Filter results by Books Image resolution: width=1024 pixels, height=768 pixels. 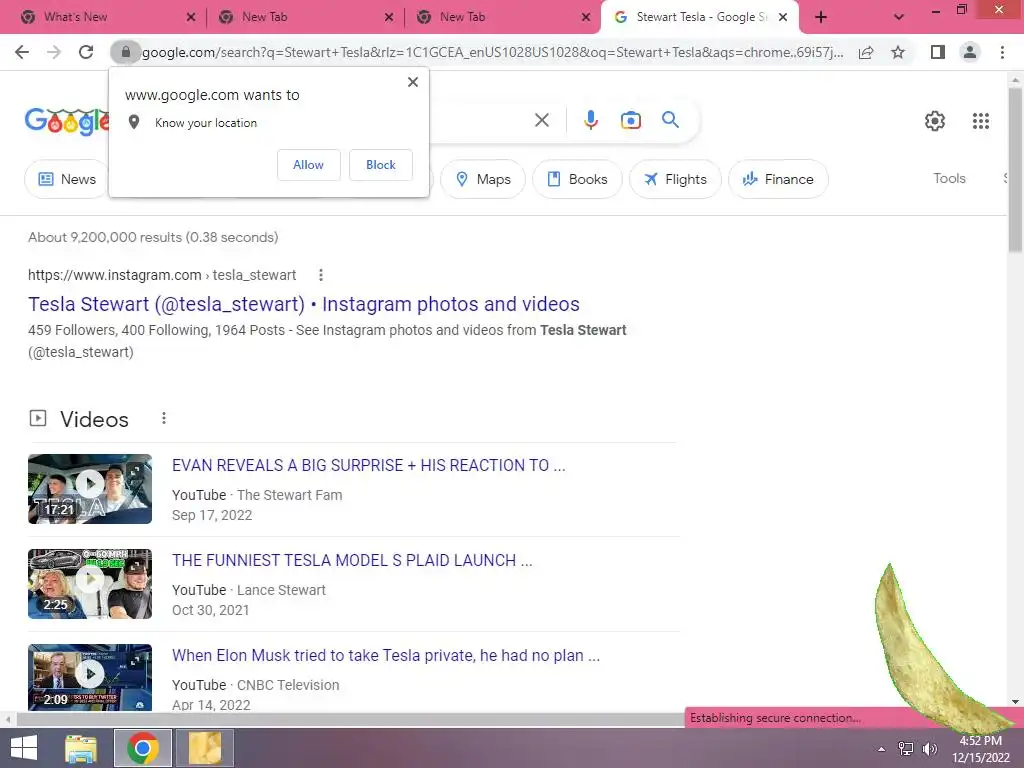pos(577,179)
